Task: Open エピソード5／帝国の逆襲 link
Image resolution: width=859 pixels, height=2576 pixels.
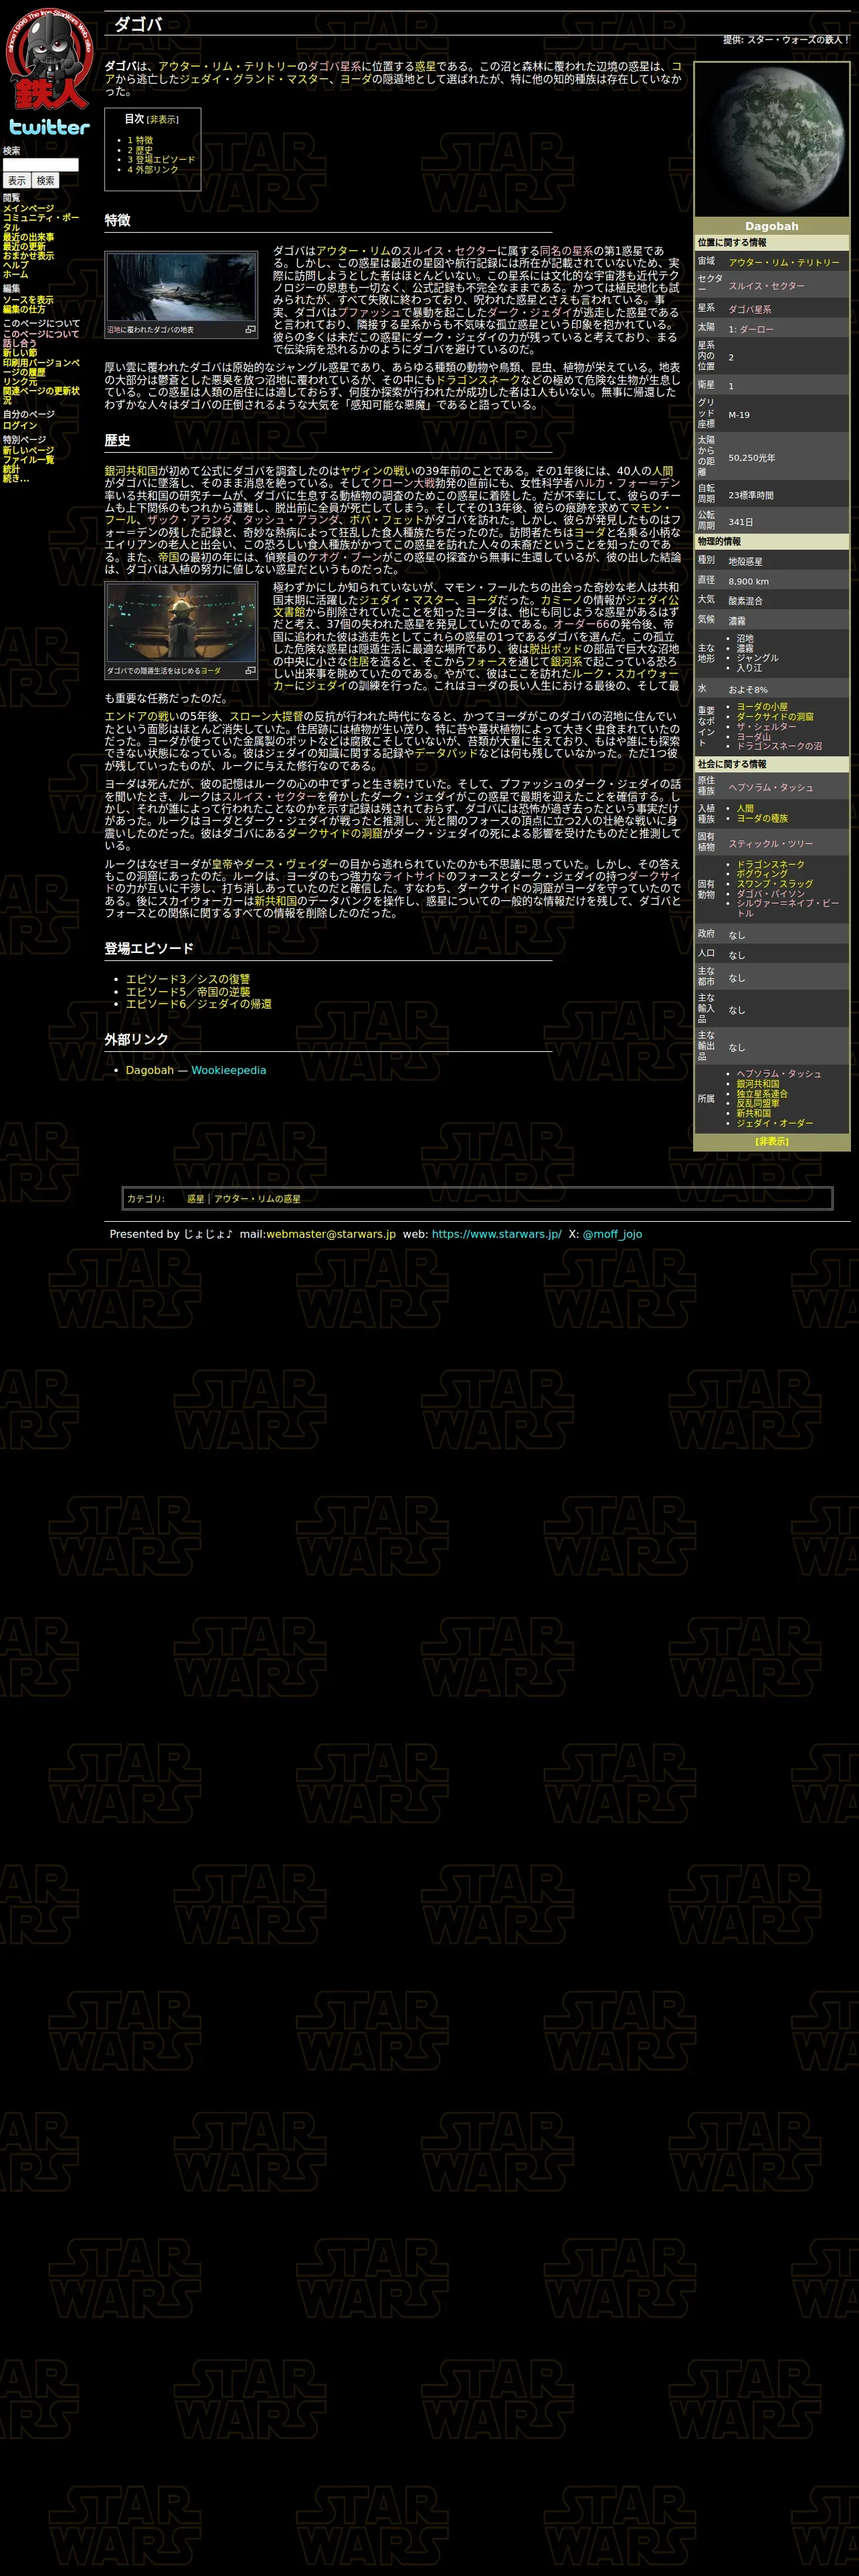Action: pos(188,991)
